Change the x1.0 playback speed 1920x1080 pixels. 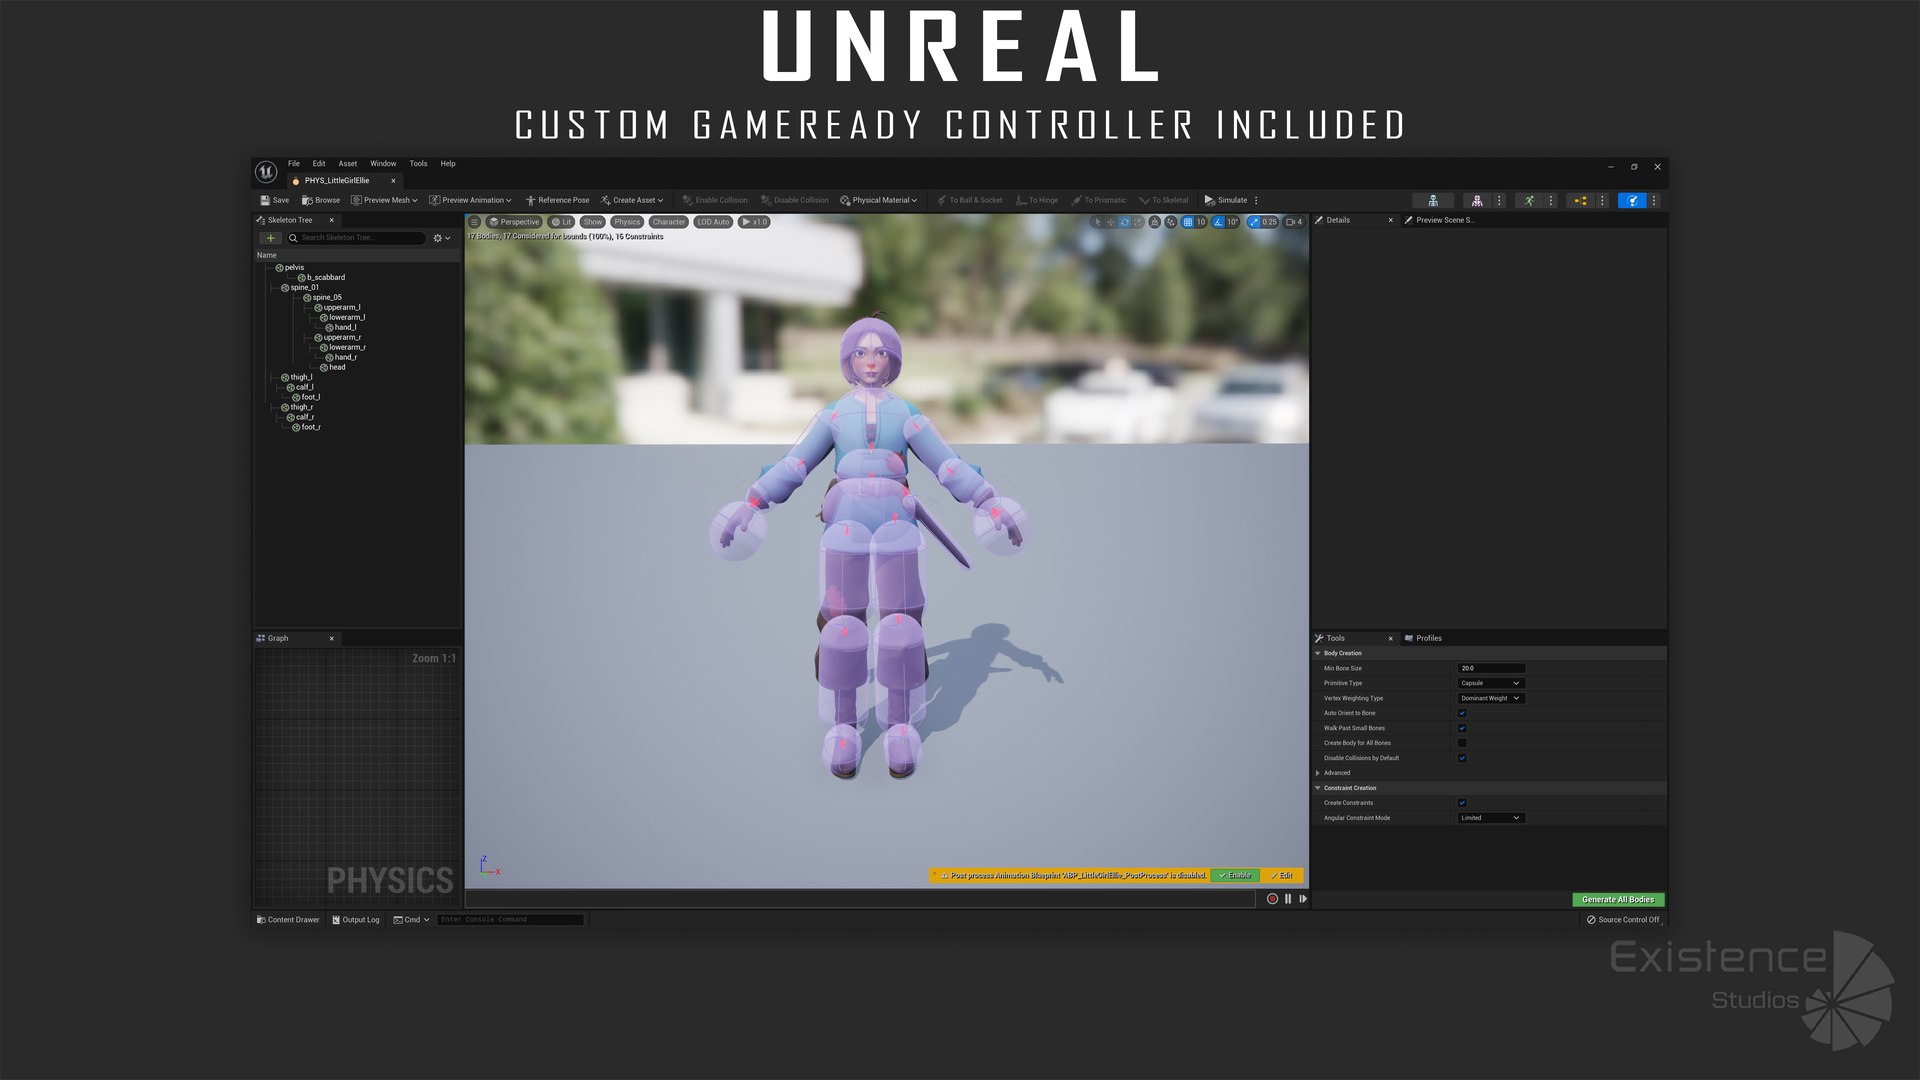point(754,222)
